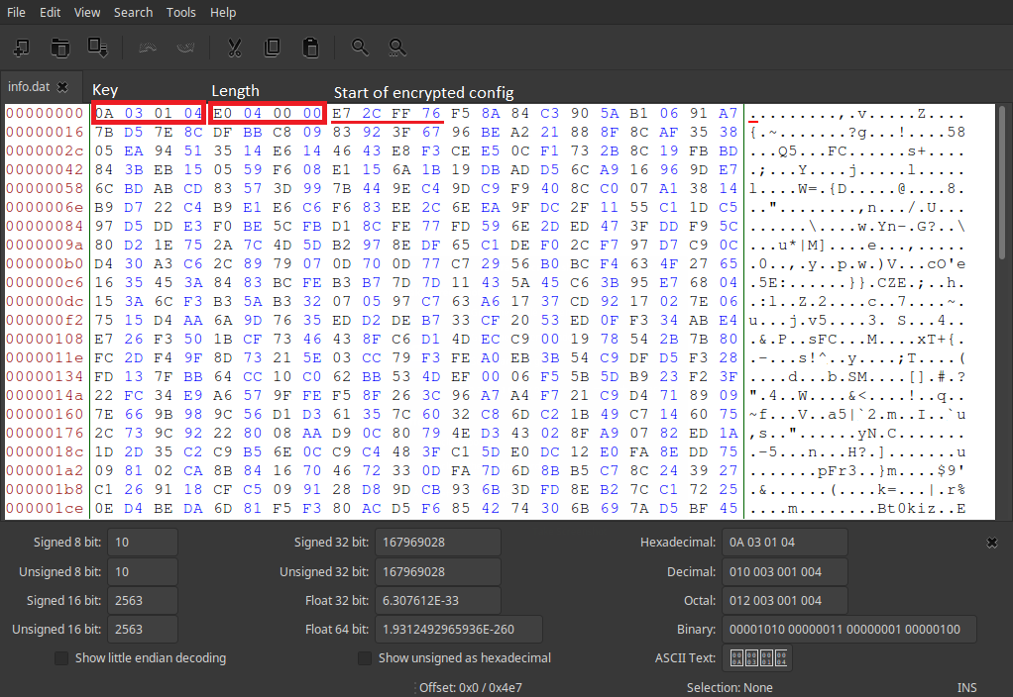Open Find with the magnifier icon
This screenshot has height=697, width=1013.
click(360, 47)
